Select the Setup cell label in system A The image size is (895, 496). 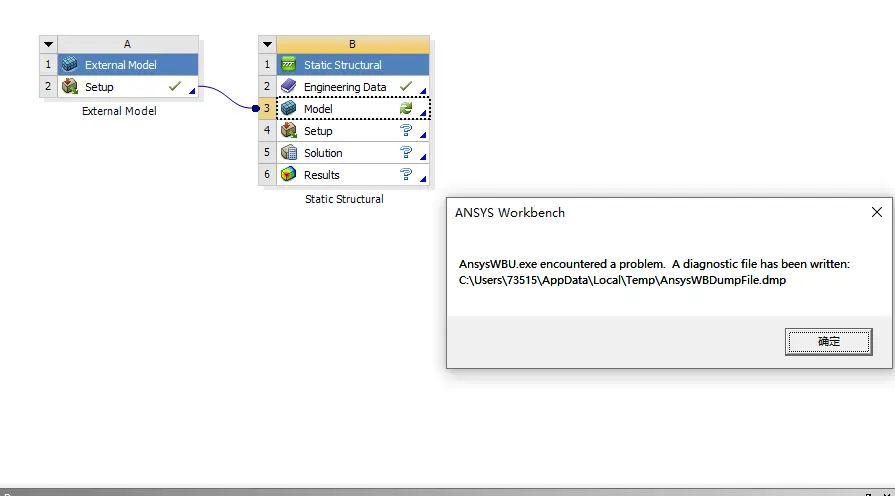point(99,87)
